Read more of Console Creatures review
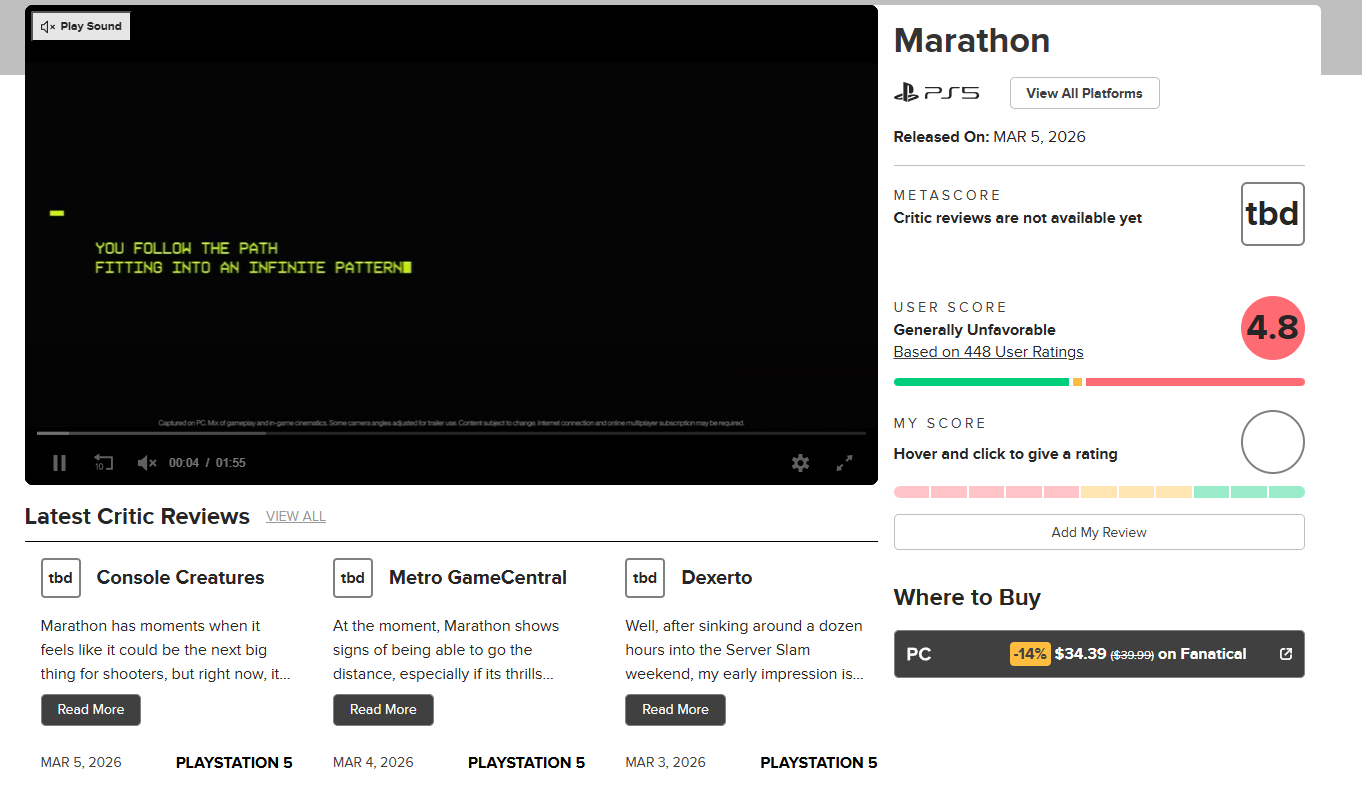 (91, 710)
